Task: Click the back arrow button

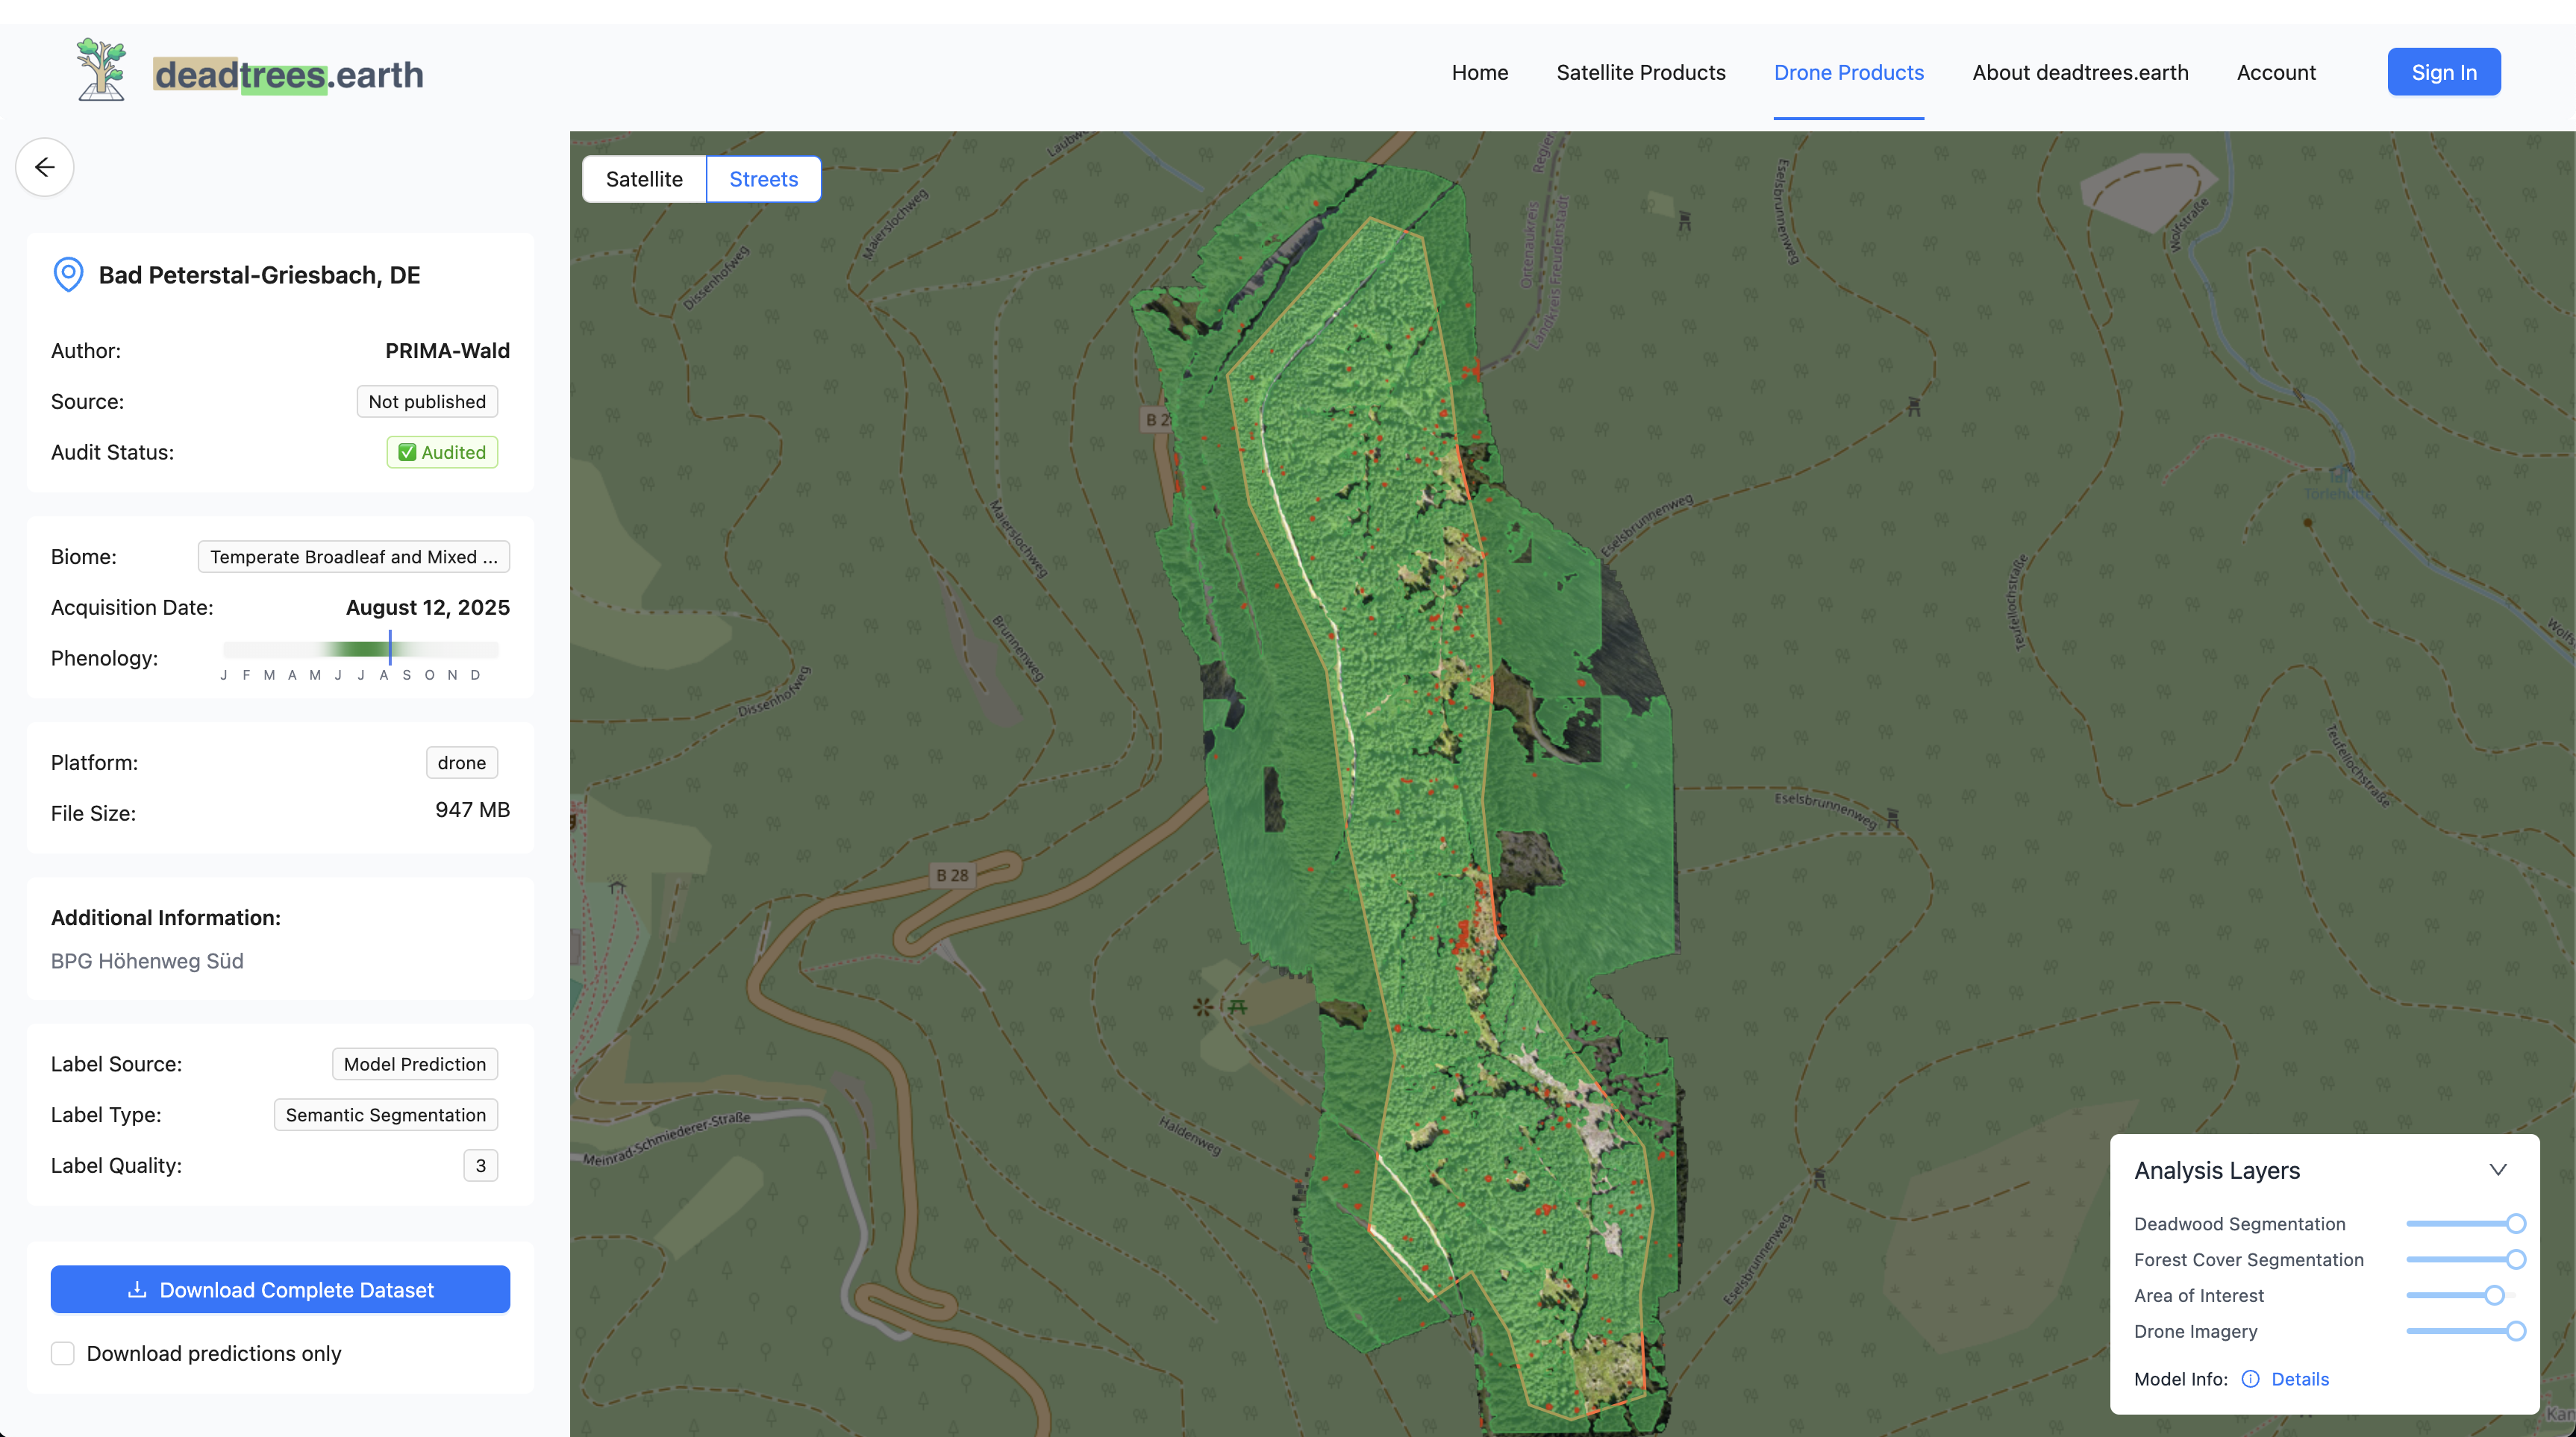Action: [x=45, y=167]
